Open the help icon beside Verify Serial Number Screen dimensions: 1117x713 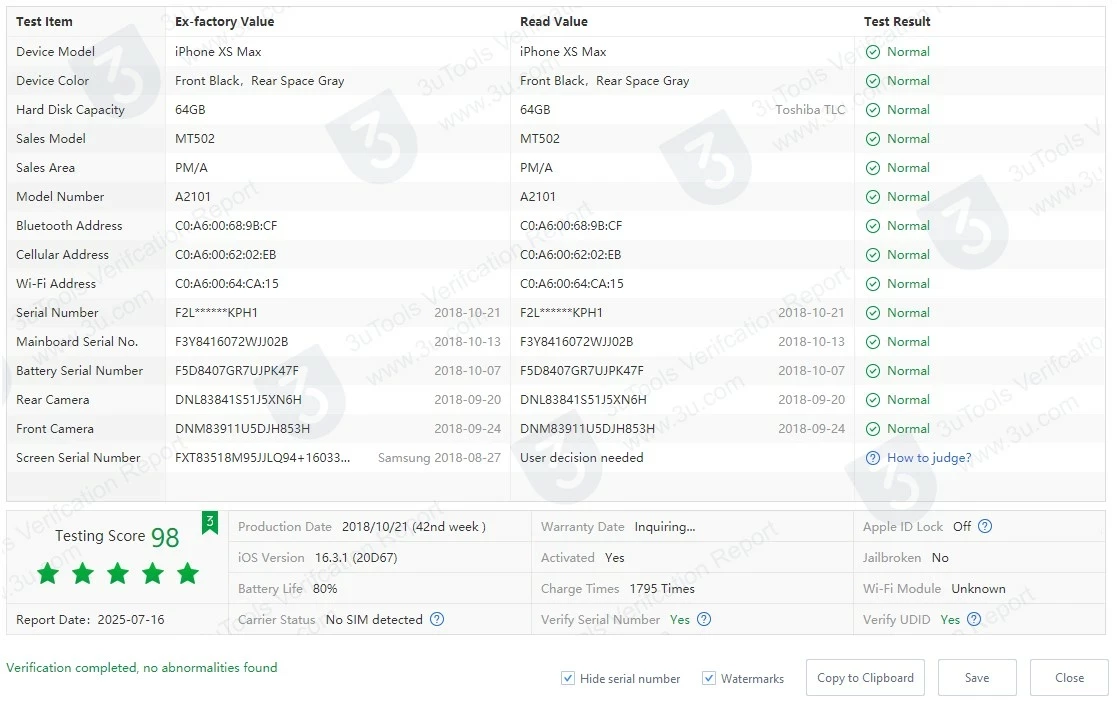tap(704, 619)
